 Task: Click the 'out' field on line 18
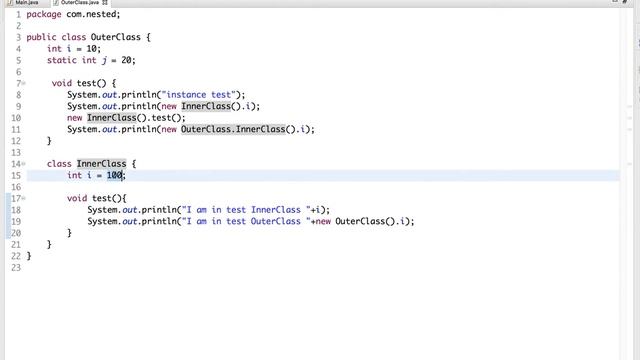click(130, 210)
